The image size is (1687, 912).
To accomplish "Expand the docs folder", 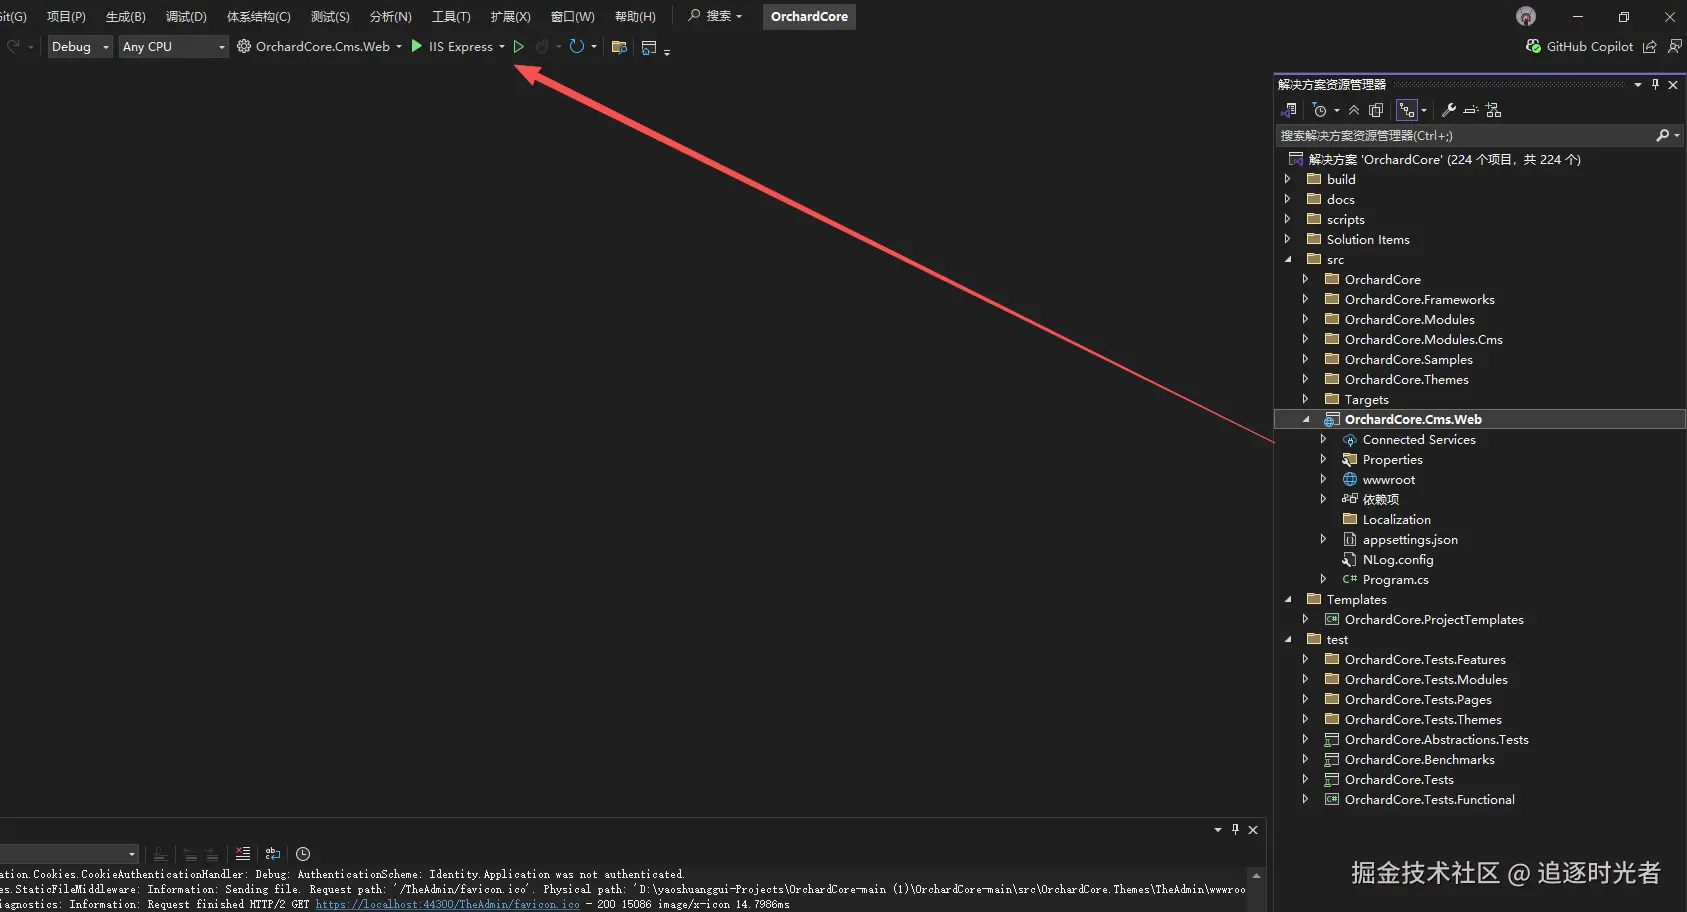I will [x=1288, y=199].
